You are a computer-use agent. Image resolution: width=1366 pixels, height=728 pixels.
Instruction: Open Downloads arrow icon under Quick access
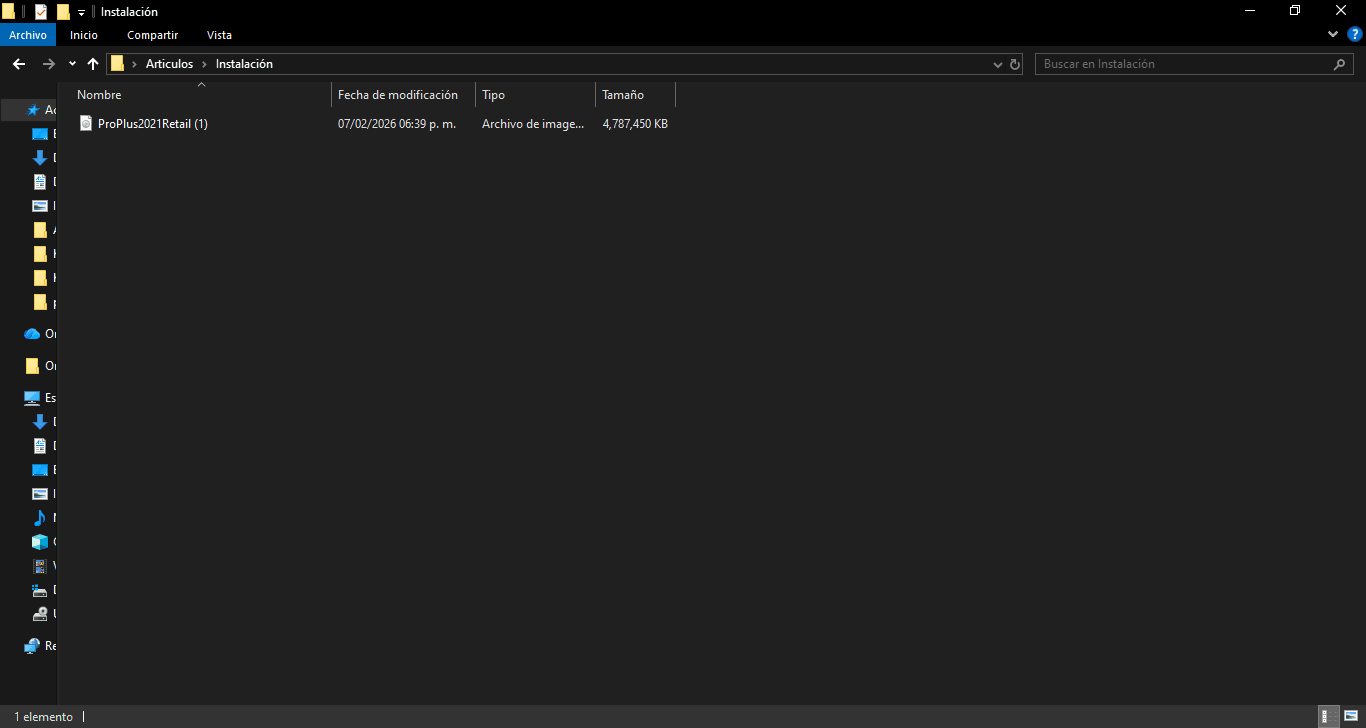[x=40, y=158]
